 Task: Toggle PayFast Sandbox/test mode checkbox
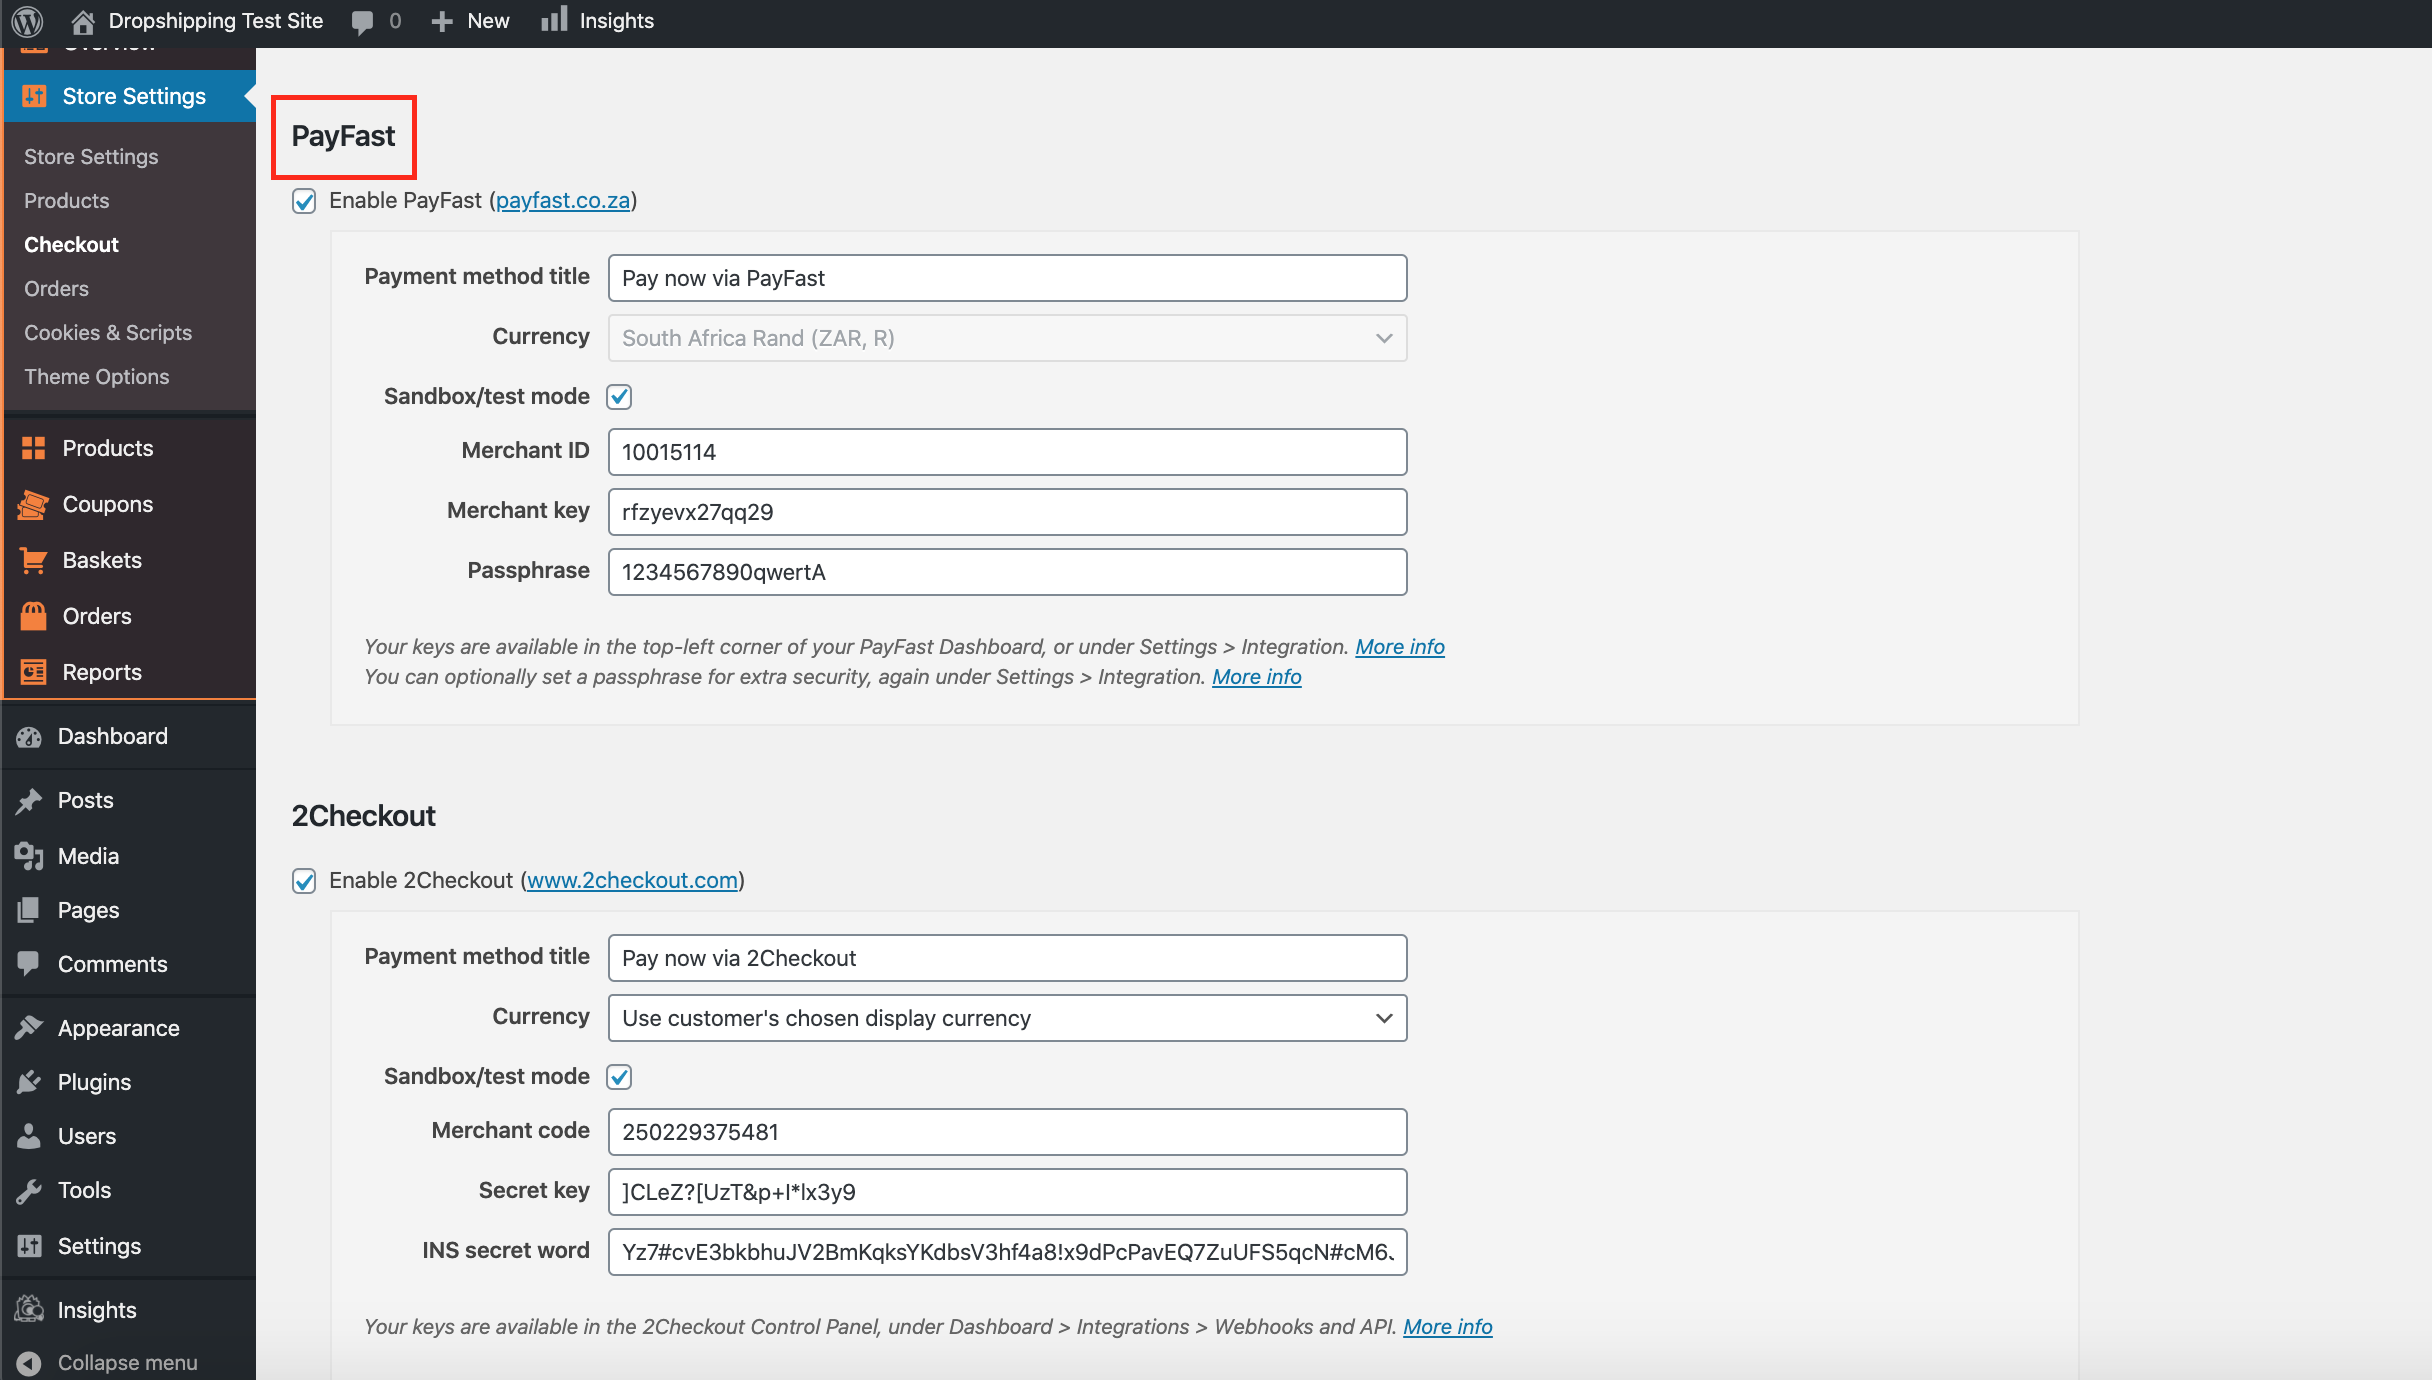point(619,397)
